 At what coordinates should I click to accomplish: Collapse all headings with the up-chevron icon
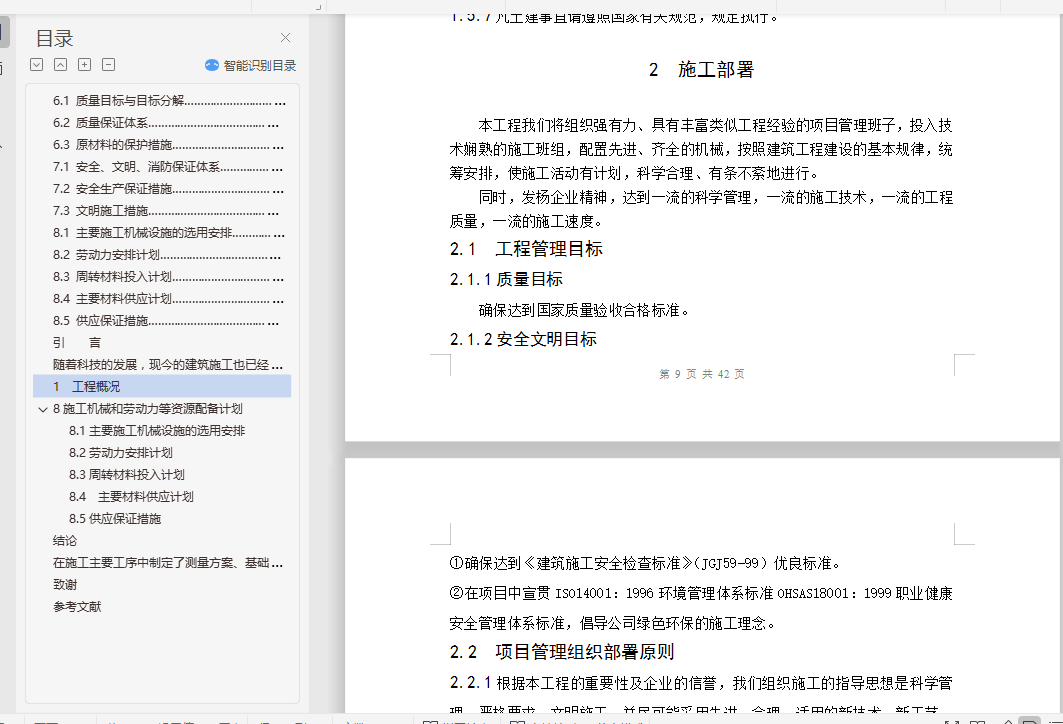60,65
